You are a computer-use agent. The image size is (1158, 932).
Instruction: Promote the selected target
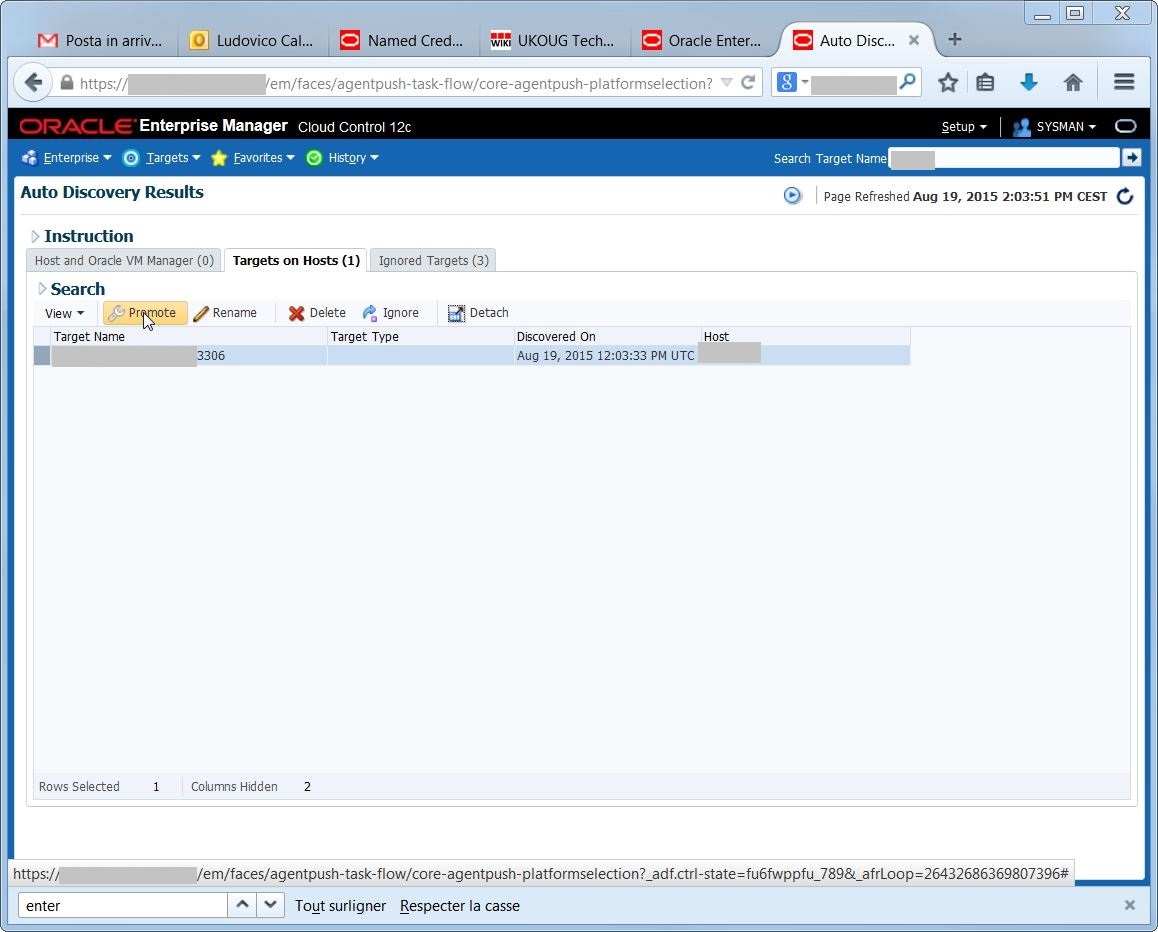tap(145, 312)
